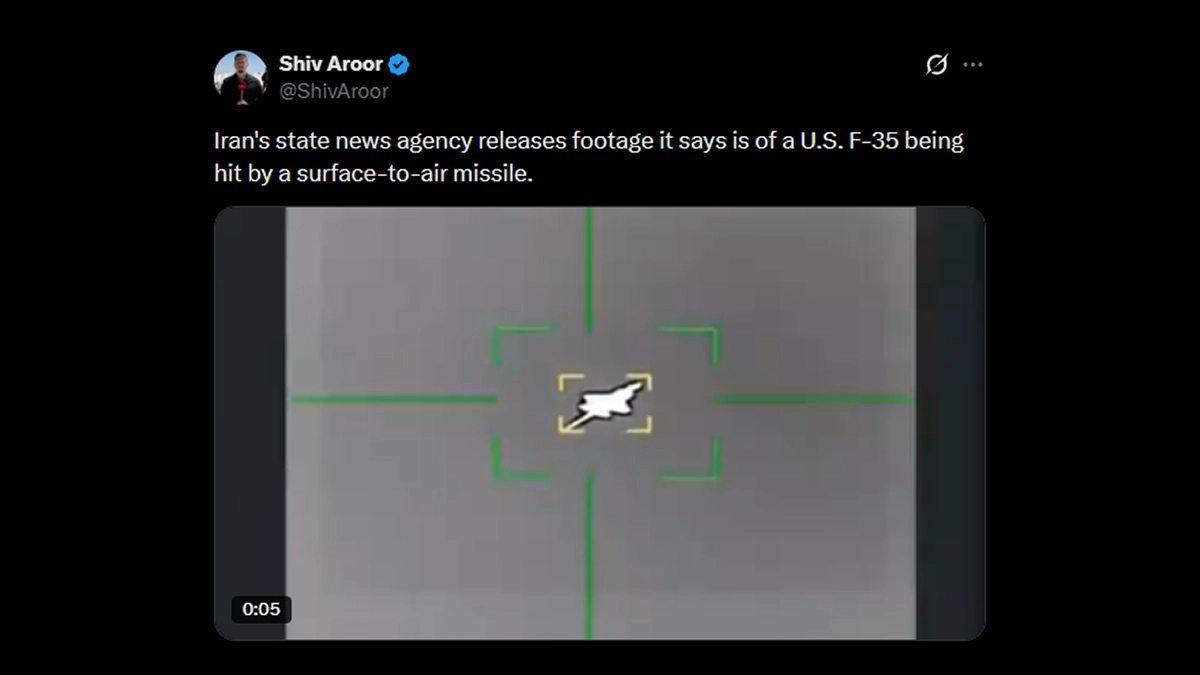Open Shiv Aroor's profile avatar
This screenshot has height=675, width=1200.
point(240,77)
